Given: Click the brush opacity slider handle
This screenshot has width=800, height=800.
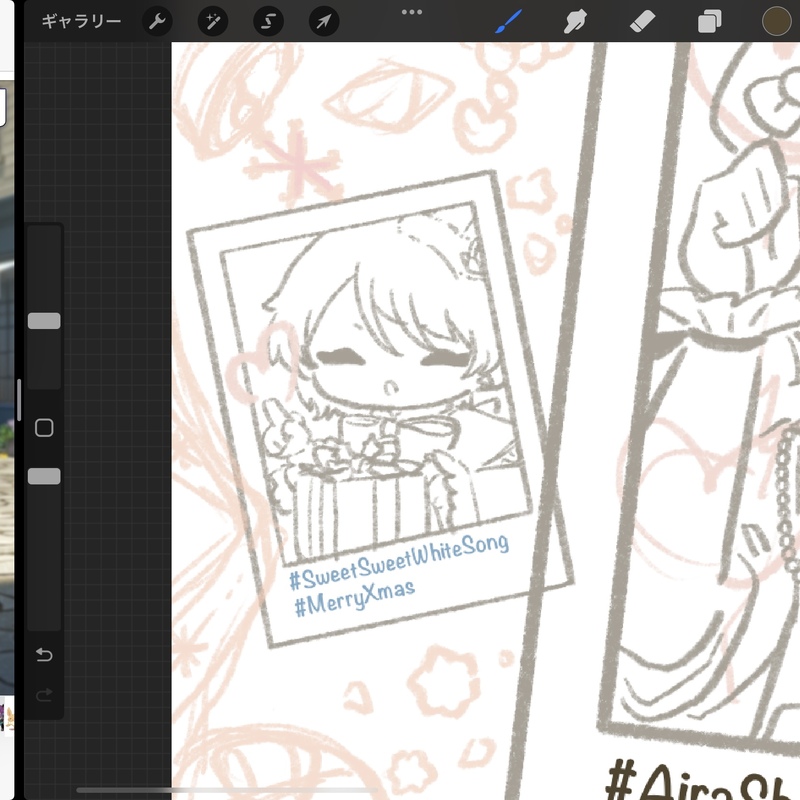Looking at the screenshot, I should (44, 476).
